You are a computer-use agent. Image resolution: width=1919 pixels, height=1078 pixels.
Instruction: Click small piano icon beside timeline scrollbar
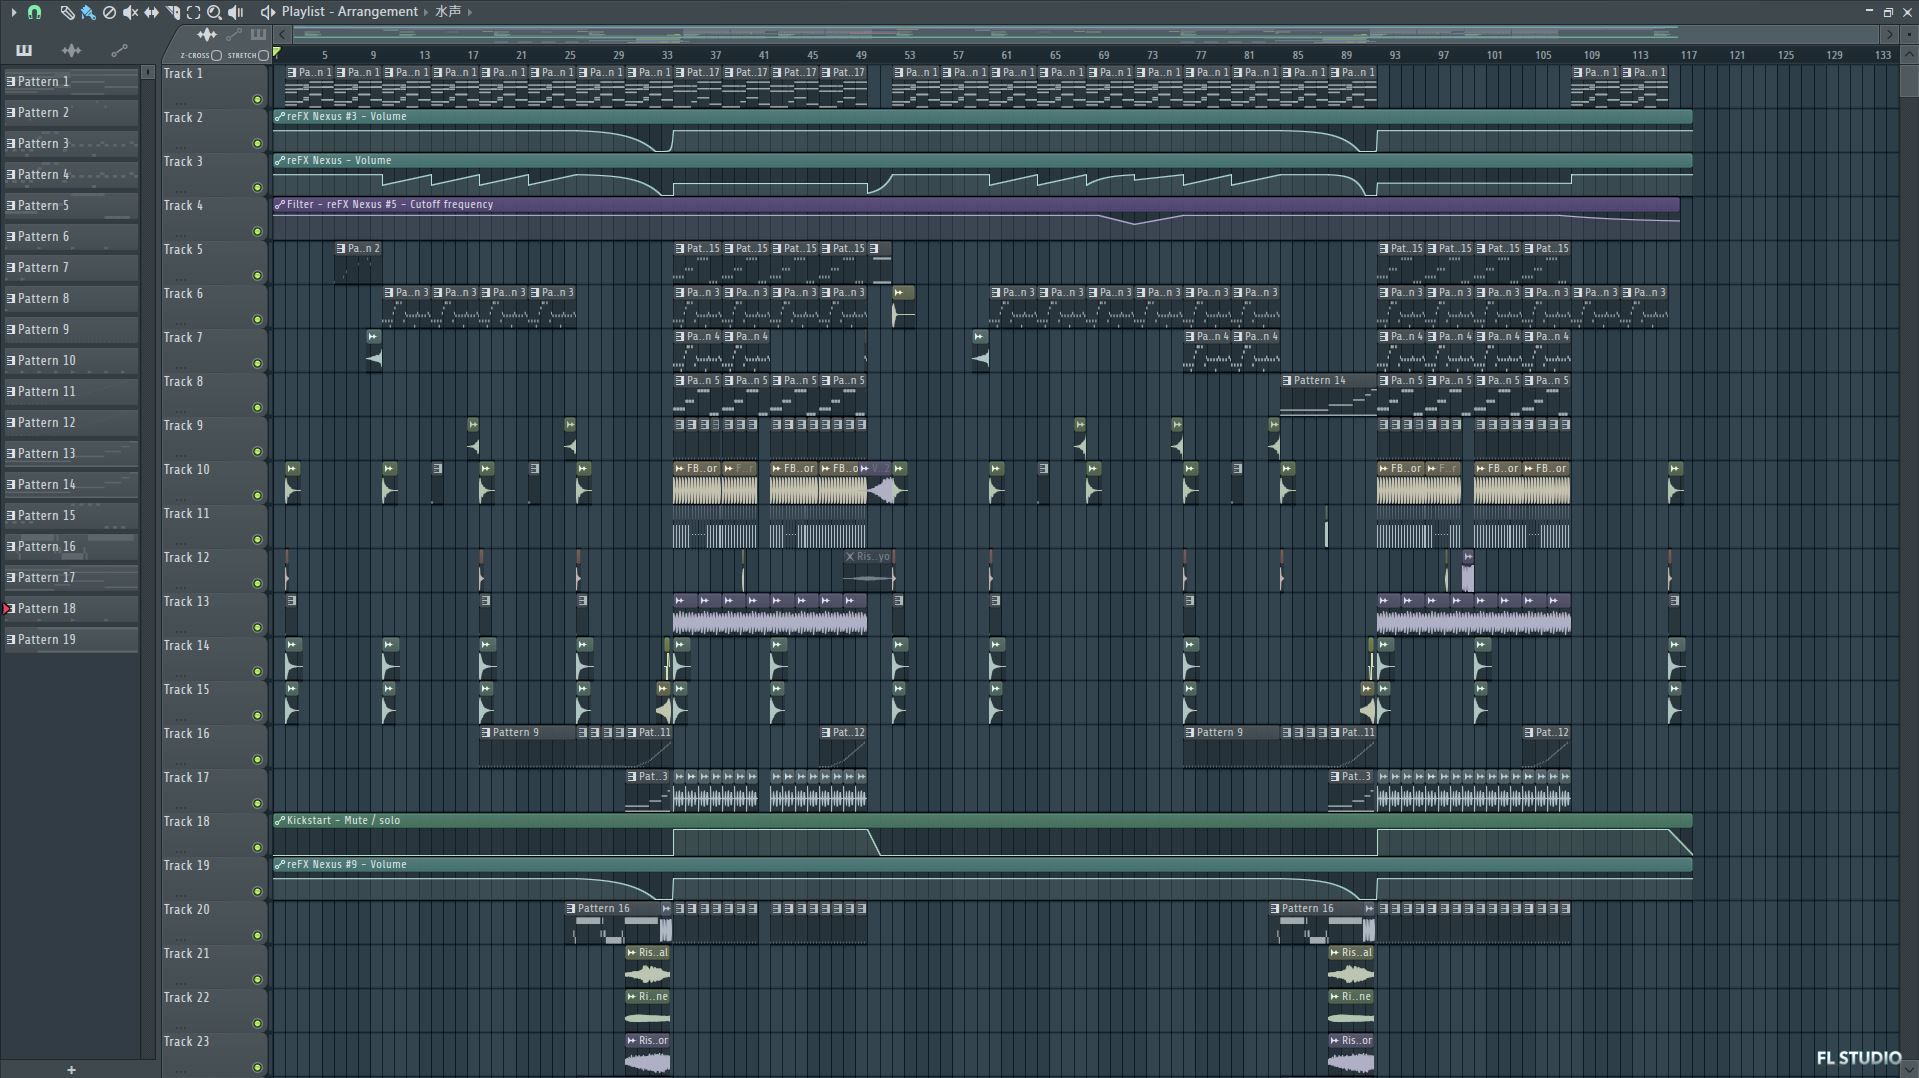click(x=258, y=34)
